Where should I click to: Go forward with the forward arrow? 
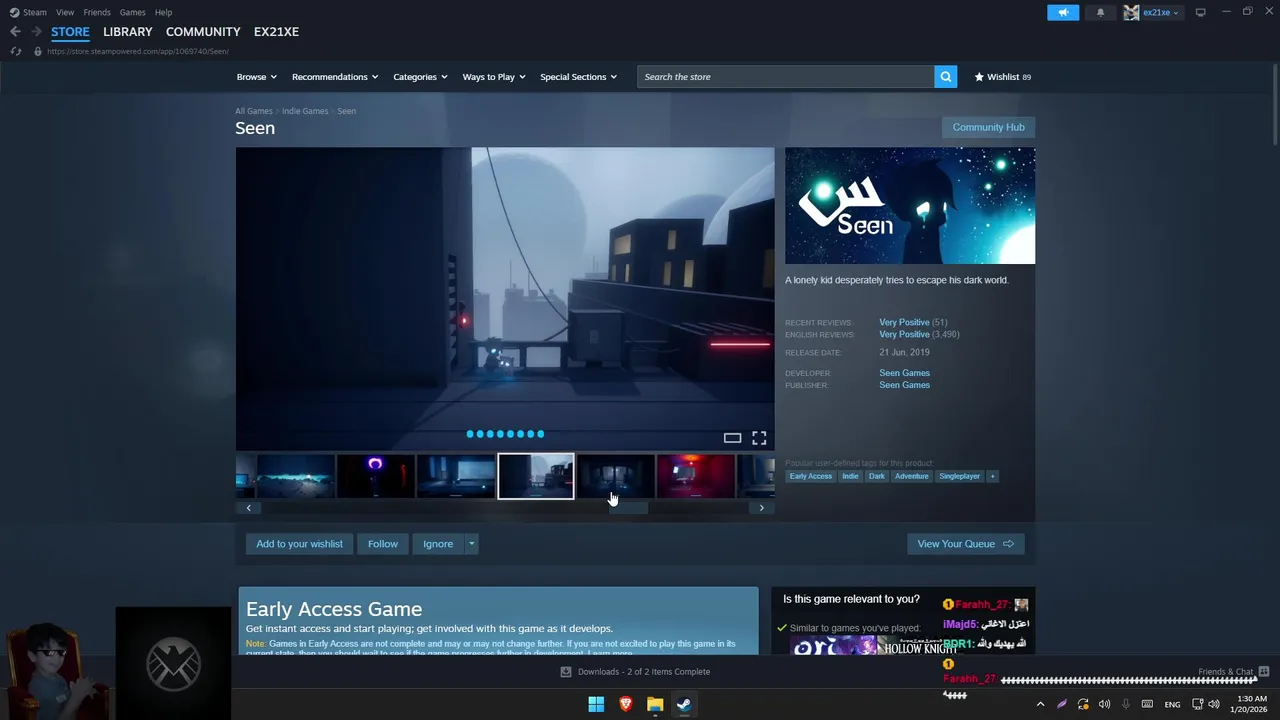coord(36,32)
